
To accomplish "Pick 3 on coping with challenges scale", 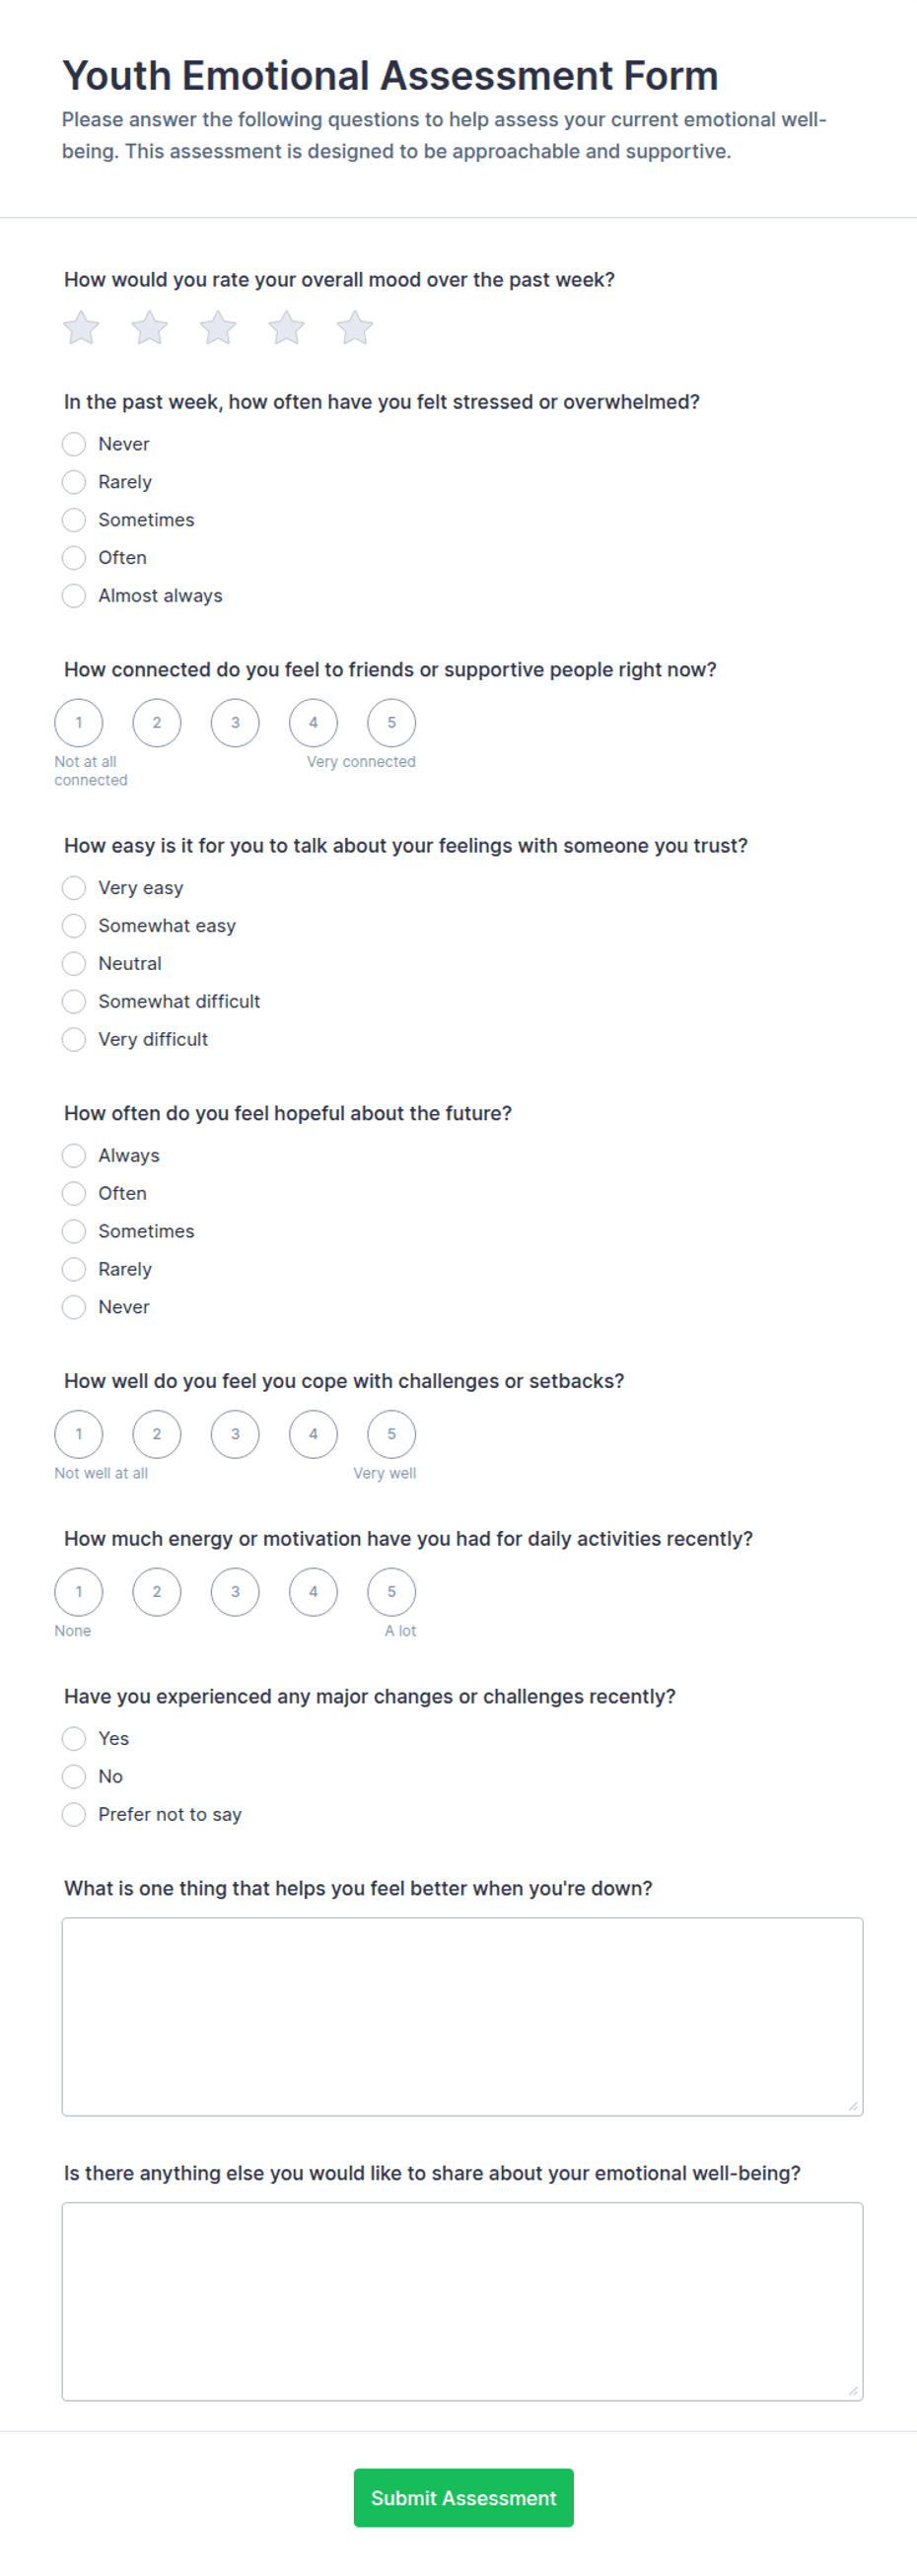I will (235, 1435).
